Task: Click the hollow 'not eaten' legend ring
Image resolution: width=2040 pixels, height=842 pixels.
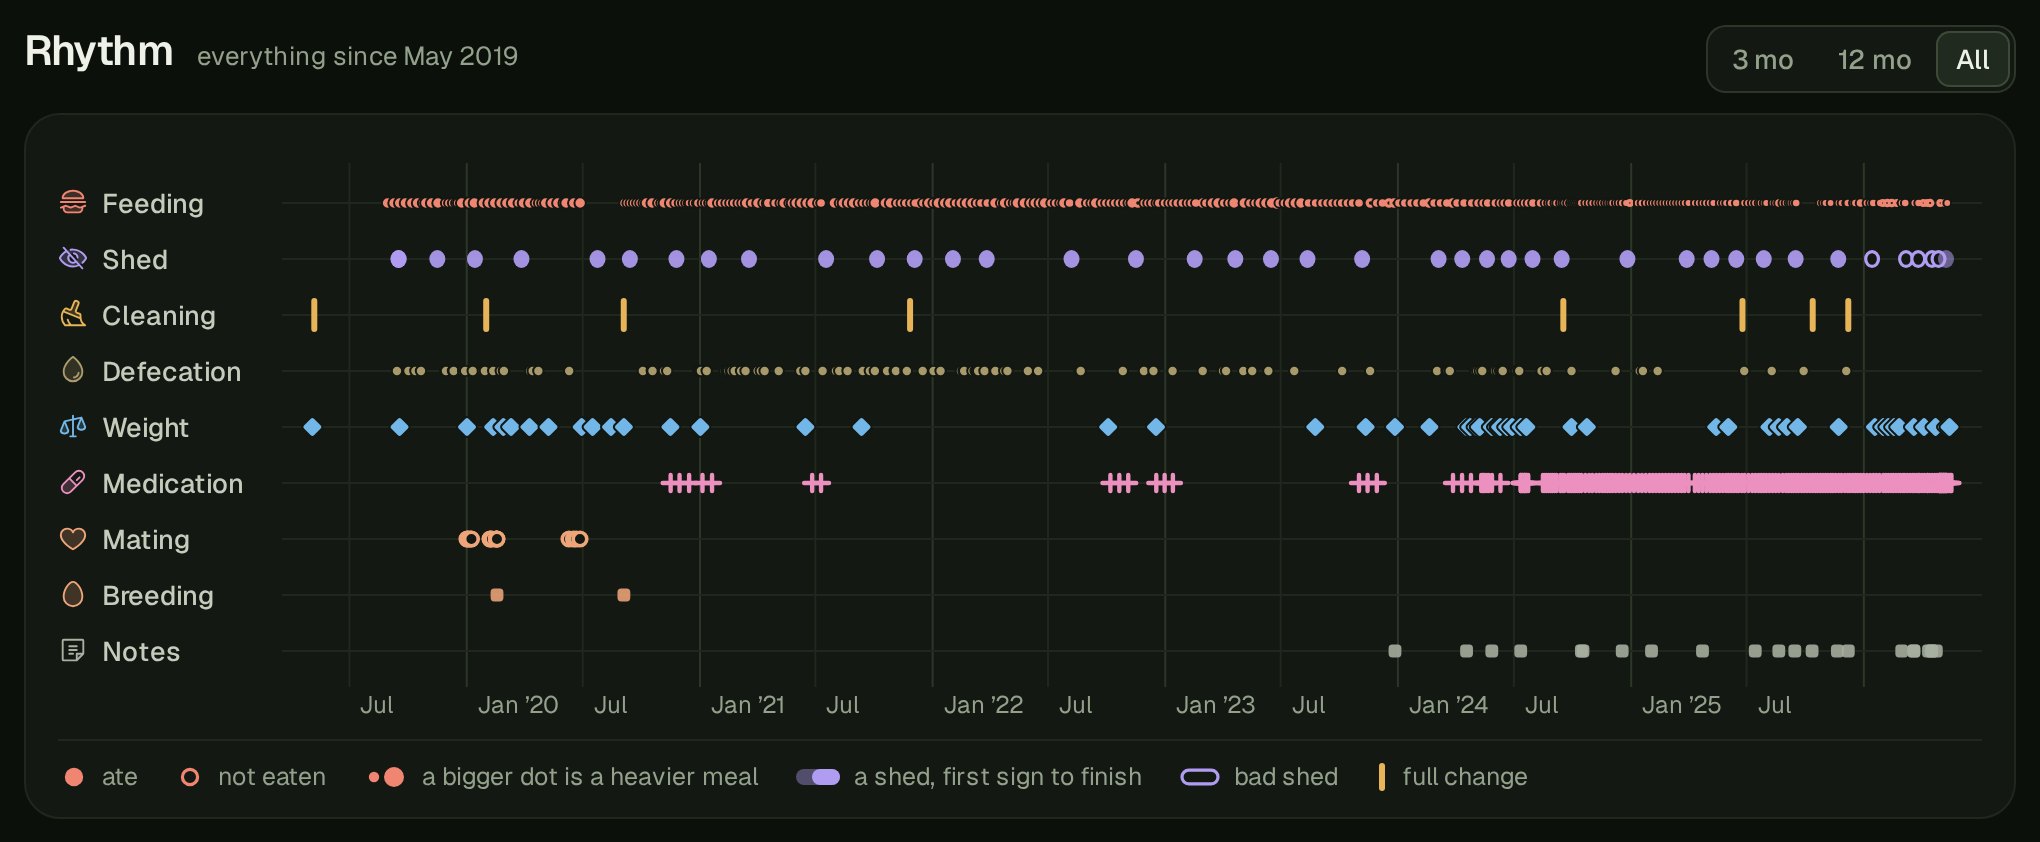Action: click(x=190, y=777)
